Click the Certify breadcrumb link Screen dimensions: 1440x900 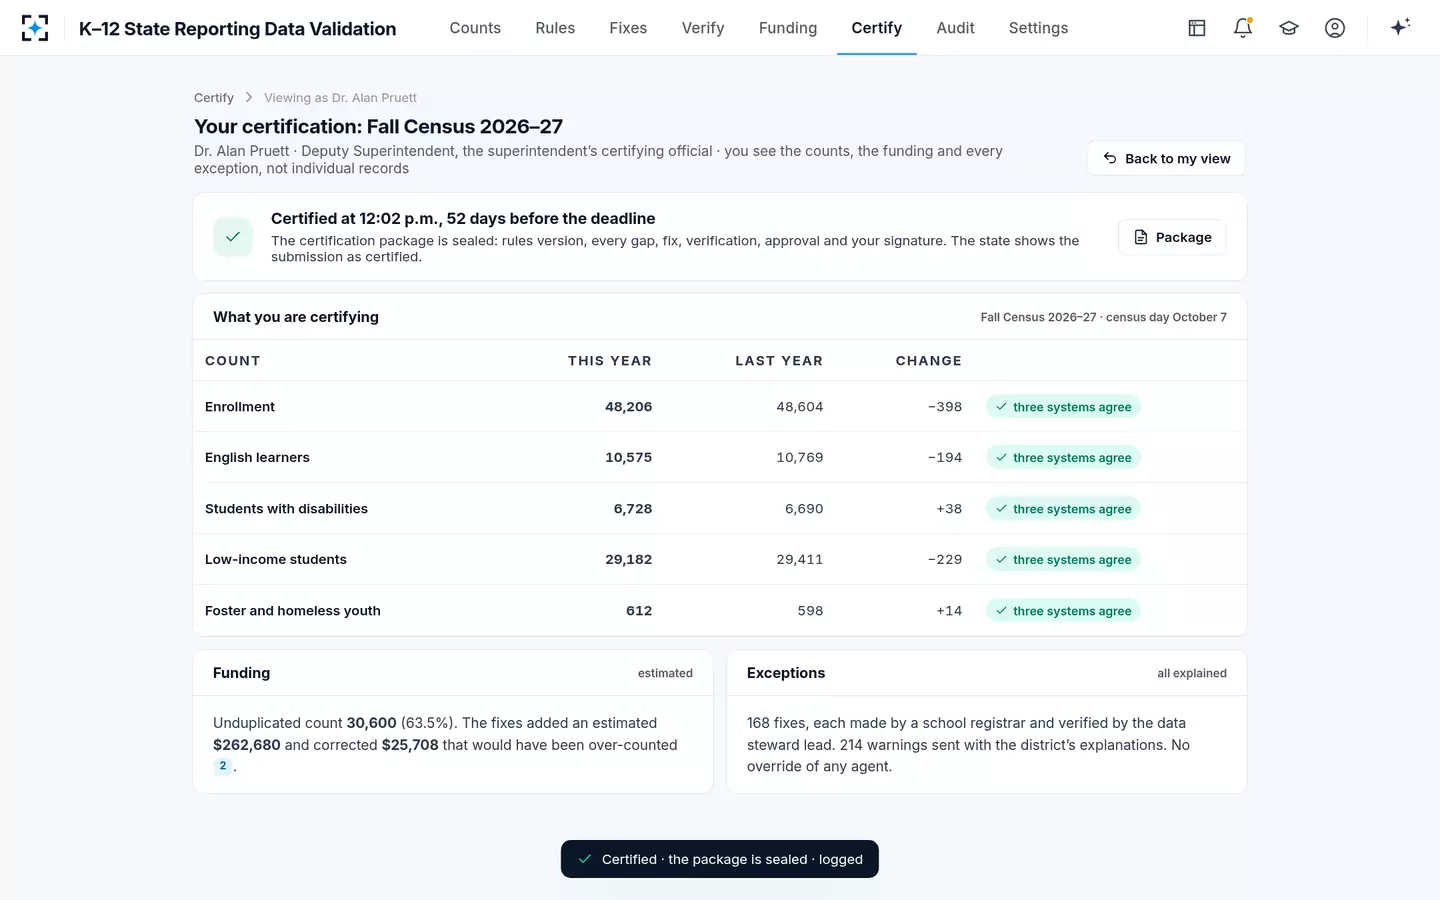point(214,97)
